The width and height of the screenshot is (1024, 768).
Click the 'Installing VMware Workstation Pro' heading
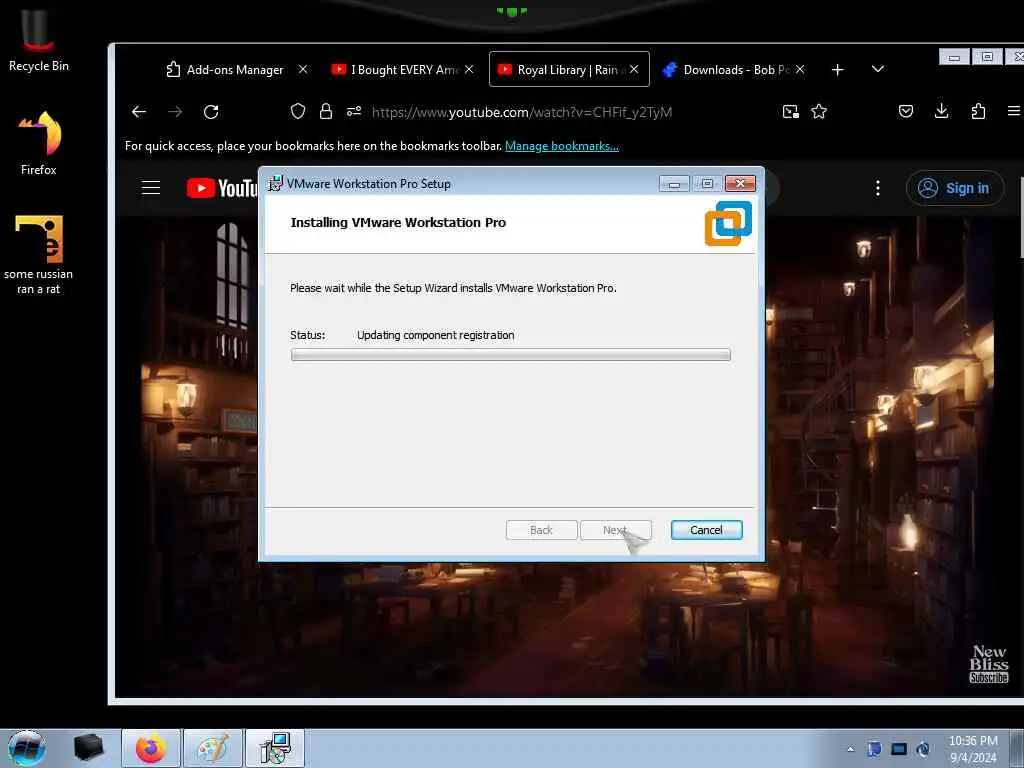pyautogui.click(x=398, y=223)
